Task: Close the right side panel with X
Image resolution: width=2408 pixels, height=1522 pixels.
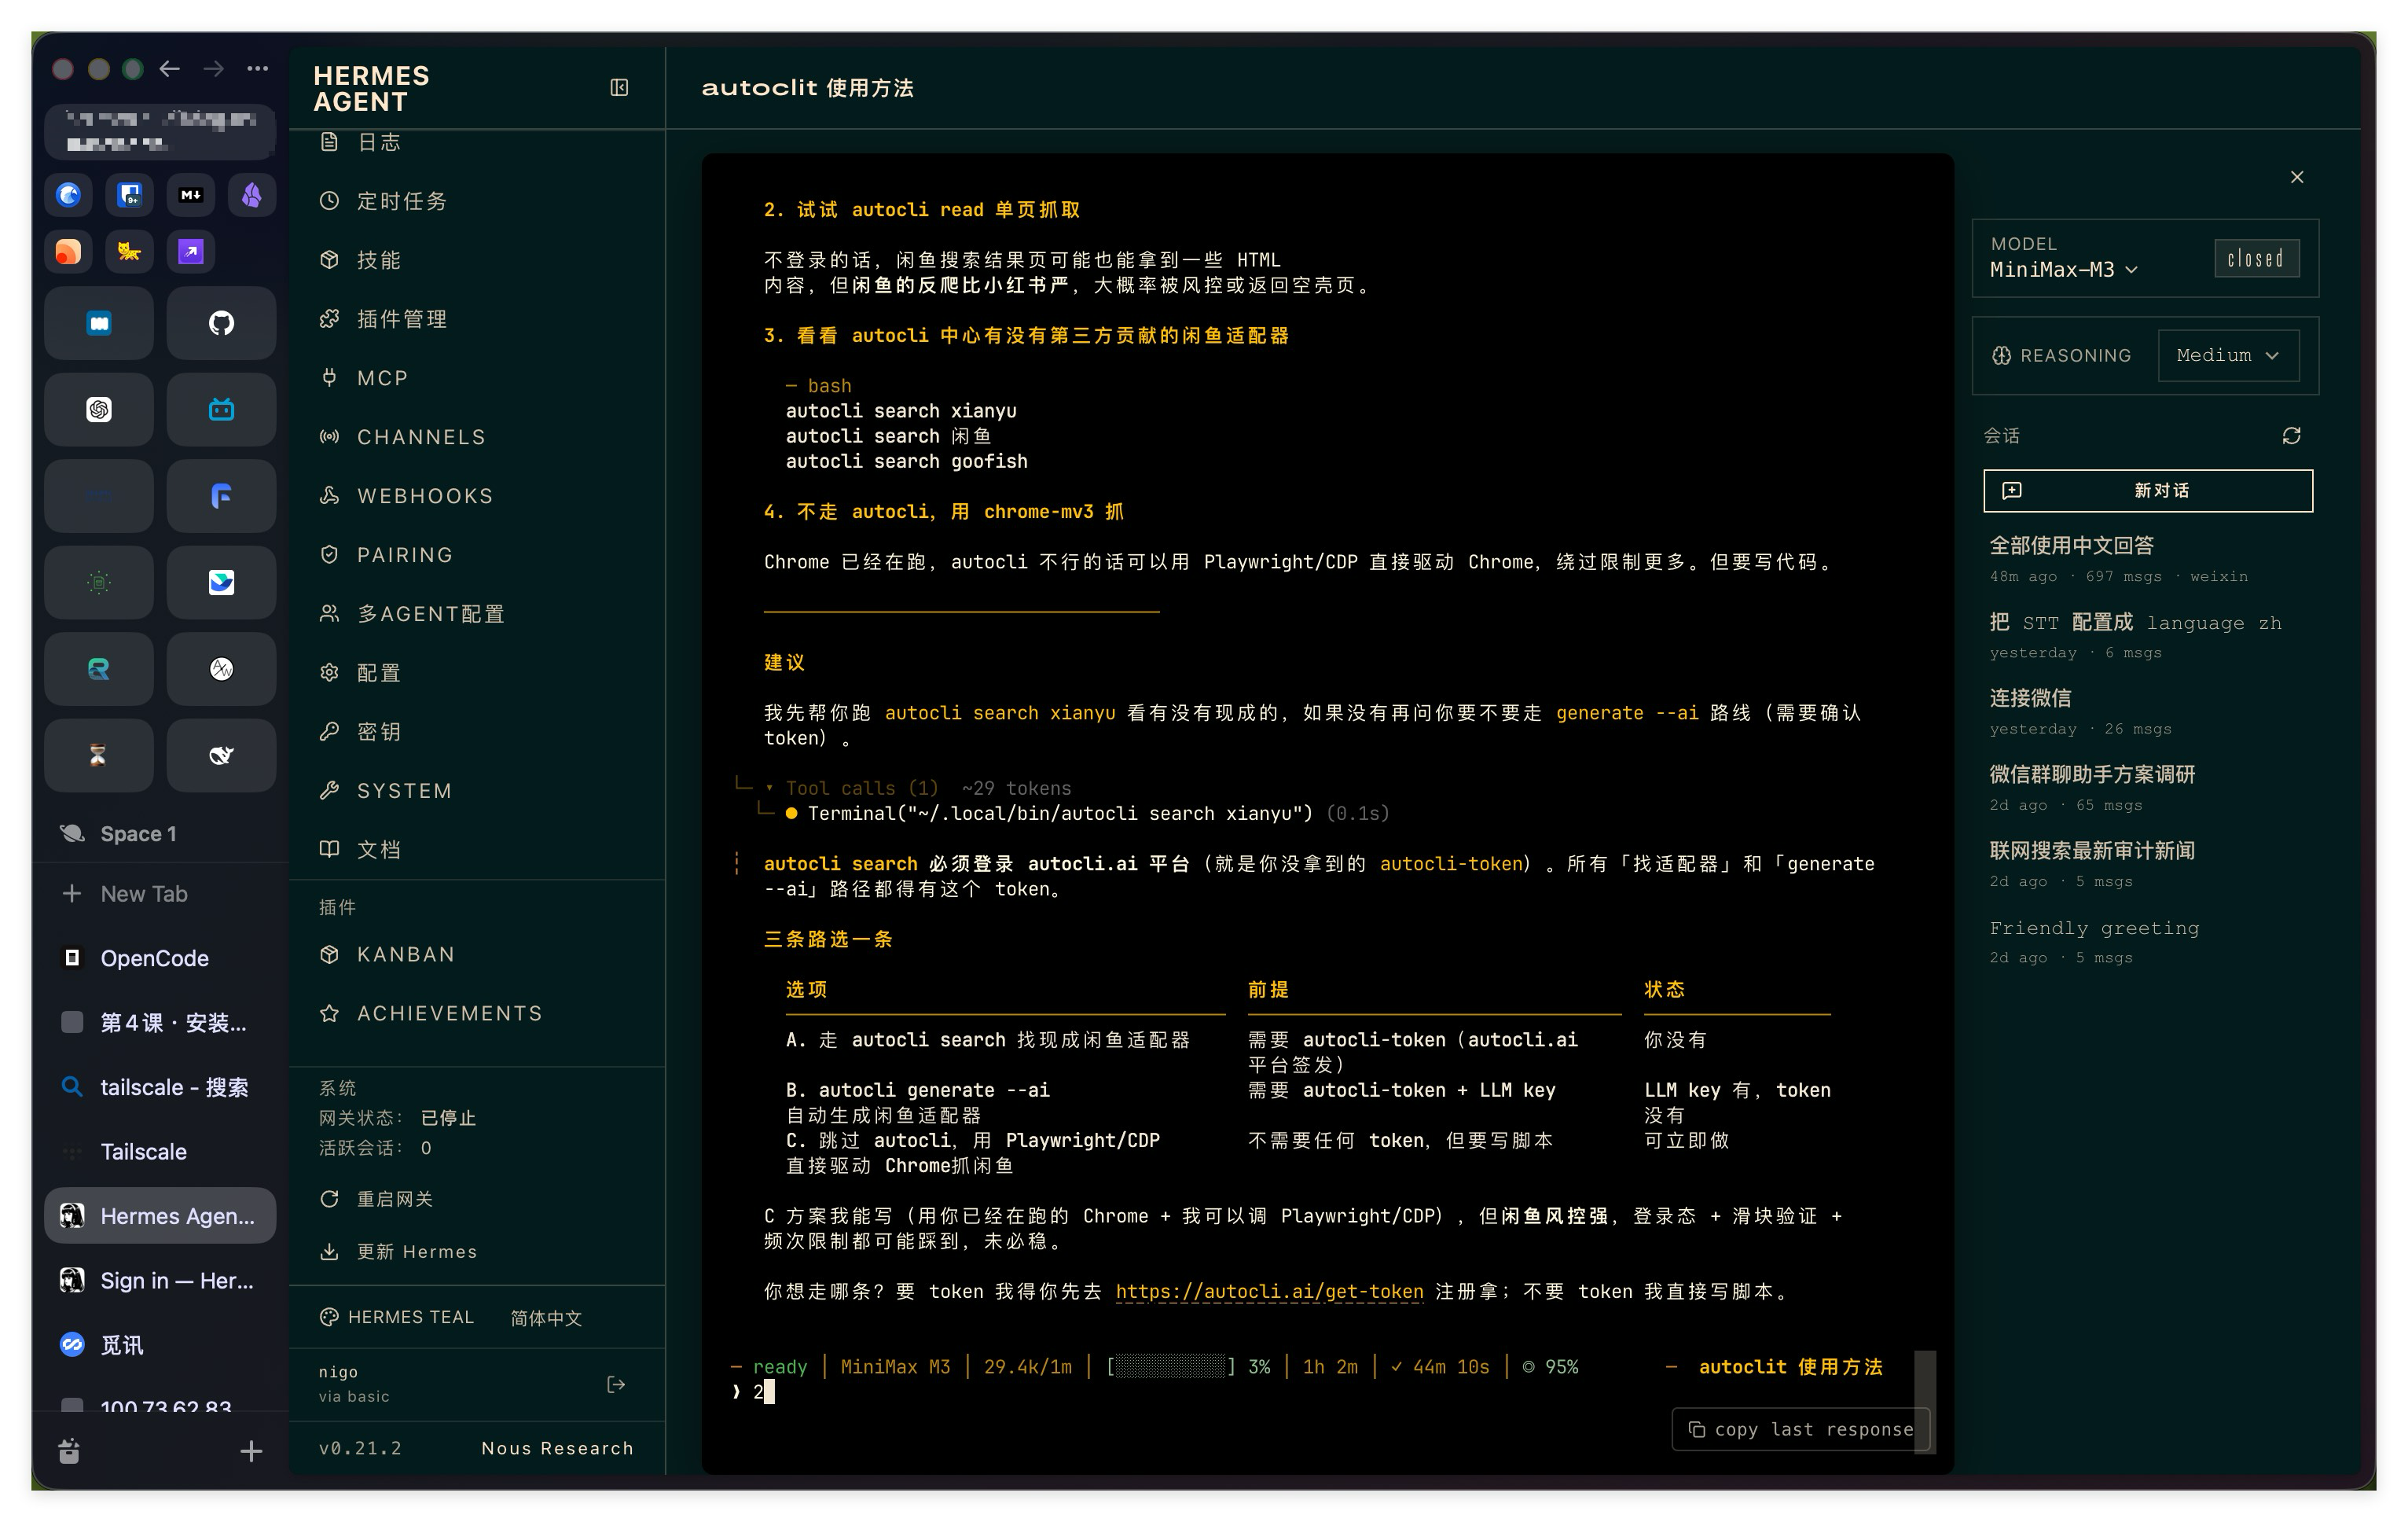Action: 2297,177
